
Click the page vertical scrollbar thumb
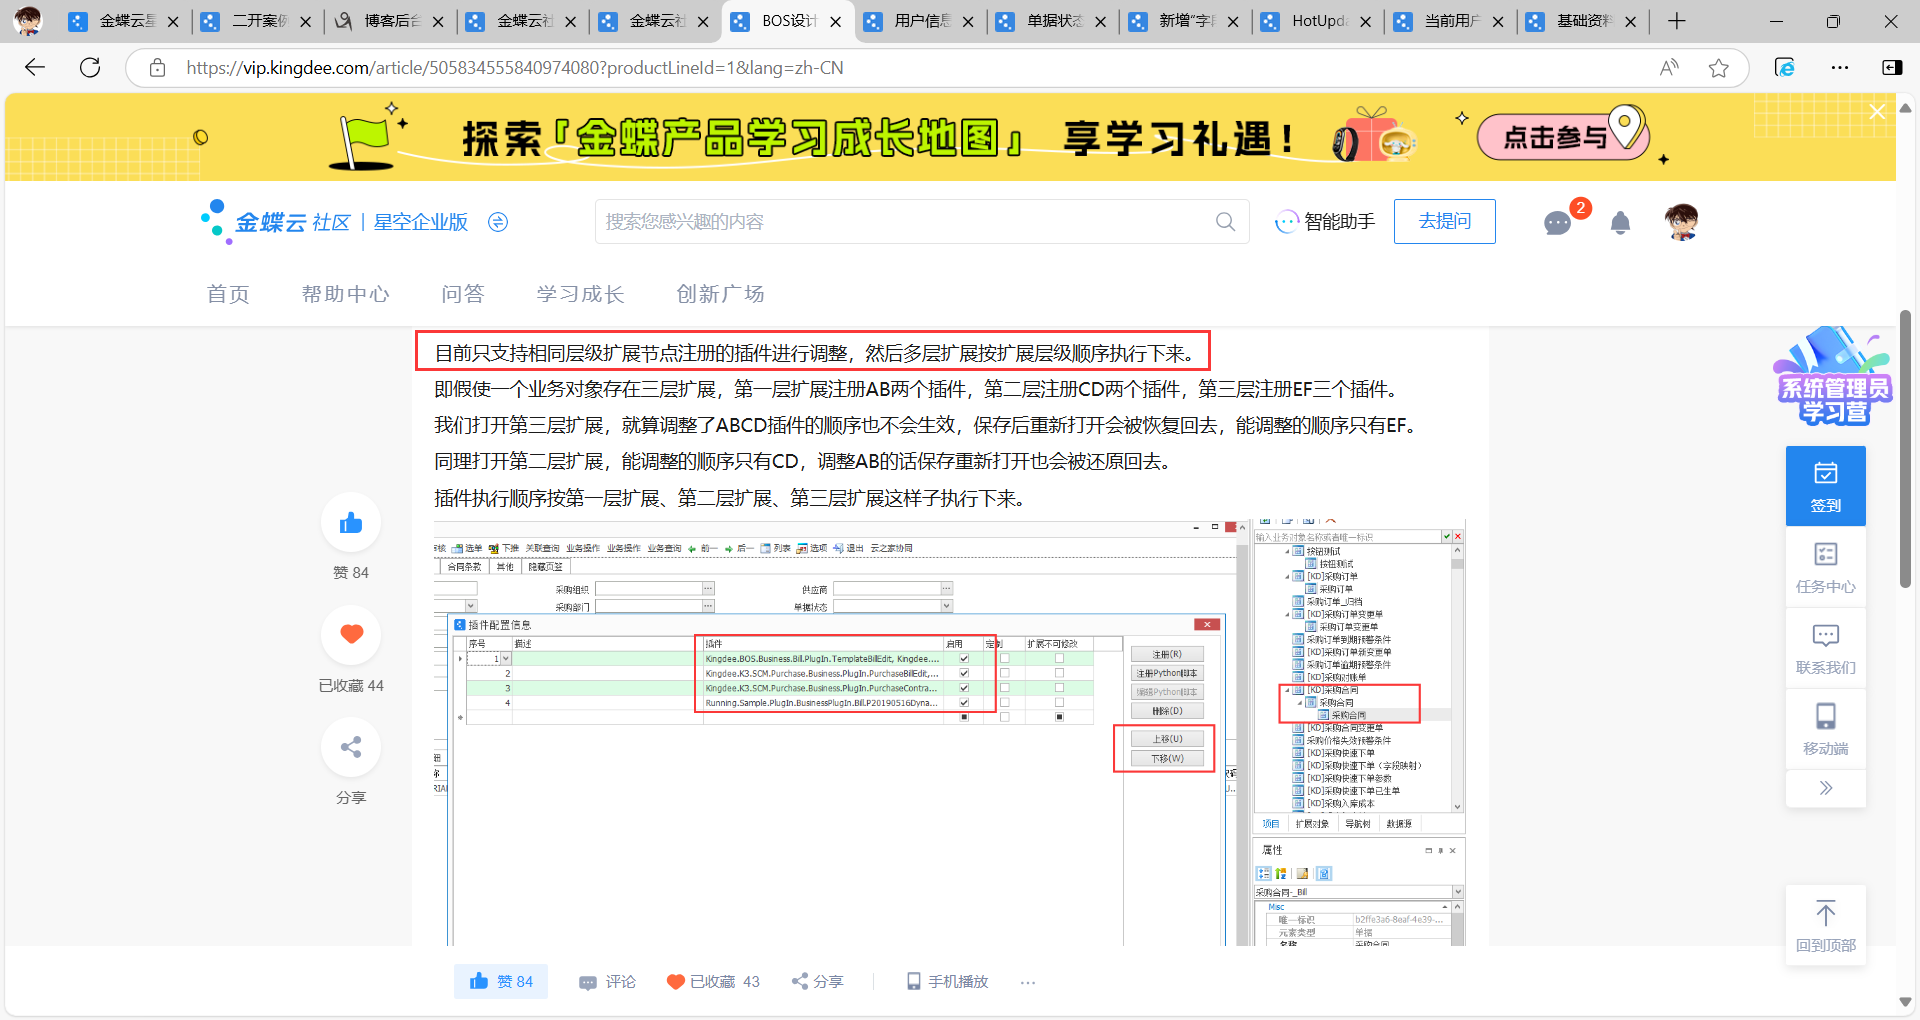[1905, 449]
